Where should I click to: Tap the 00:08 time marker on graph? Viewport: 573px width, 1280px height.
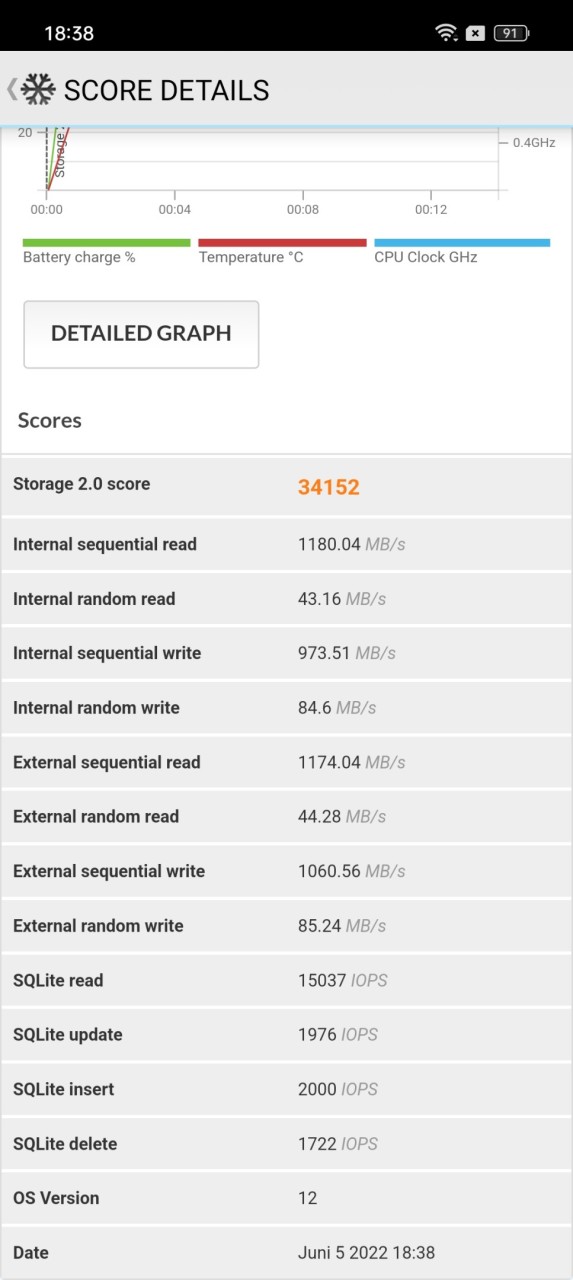click(303, 210)
